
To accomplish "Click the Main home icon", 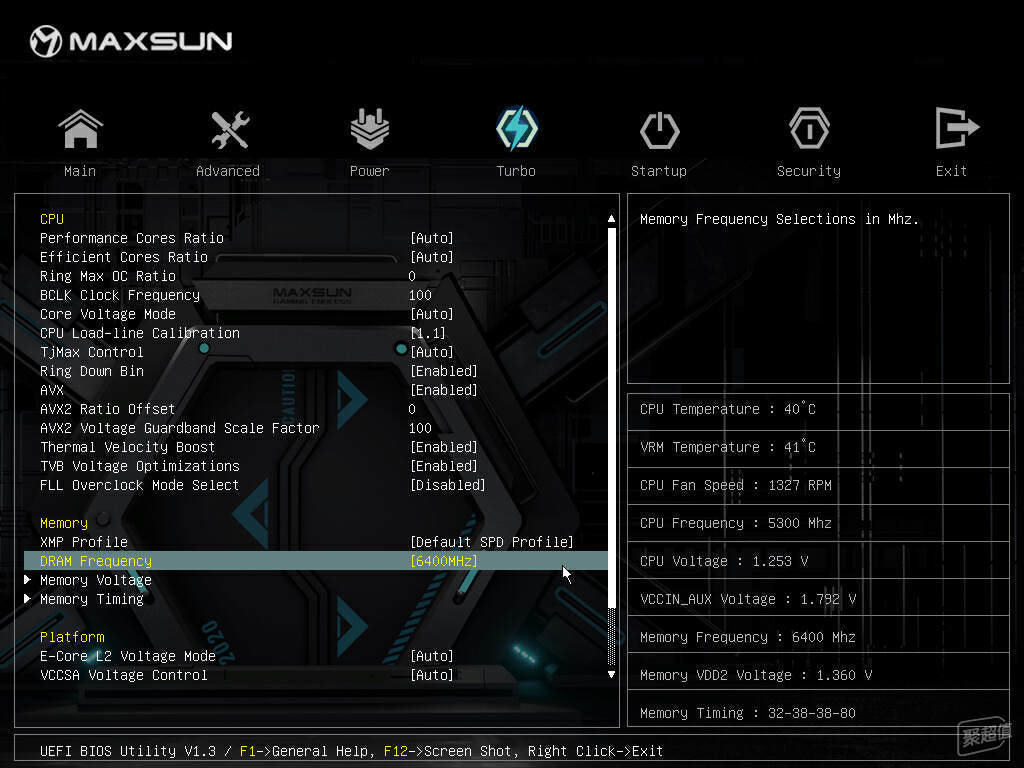I will point(80,129).
